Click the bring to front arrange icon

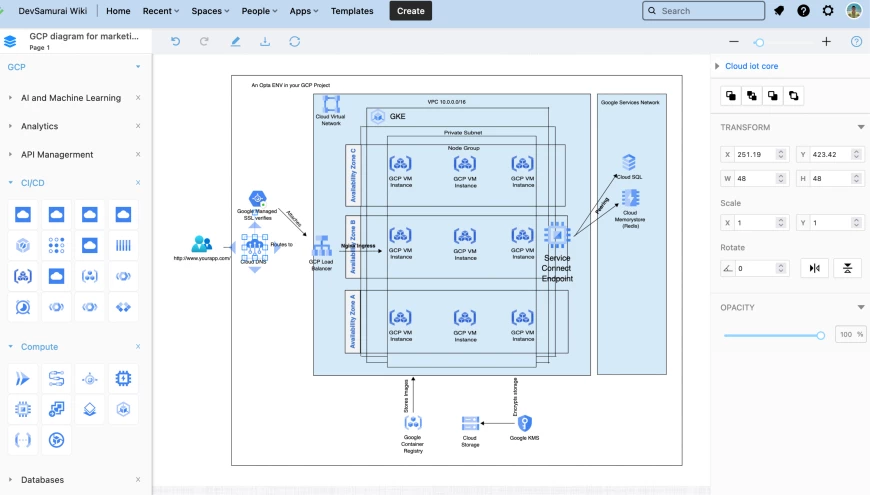731,95
